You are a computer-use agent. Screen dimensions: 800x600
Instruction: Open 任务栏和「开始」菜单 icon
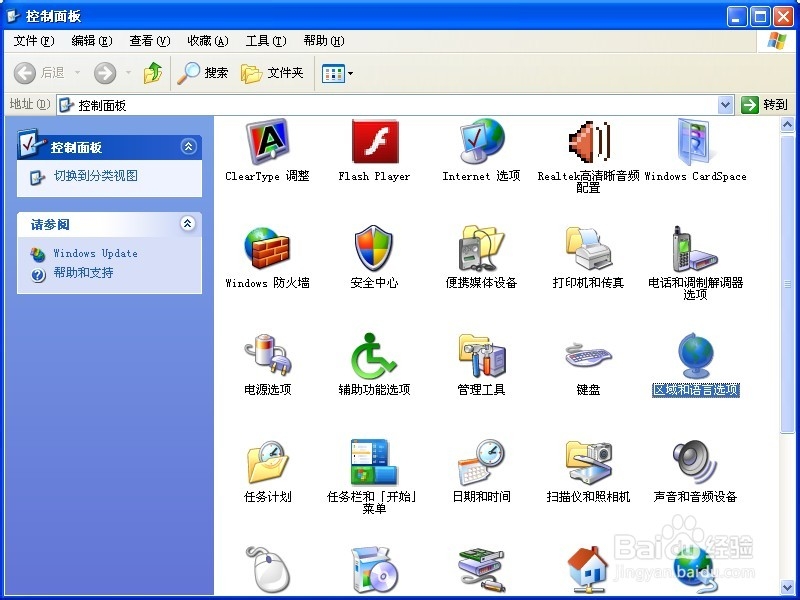pyautogui.click(x=374, y=462)
